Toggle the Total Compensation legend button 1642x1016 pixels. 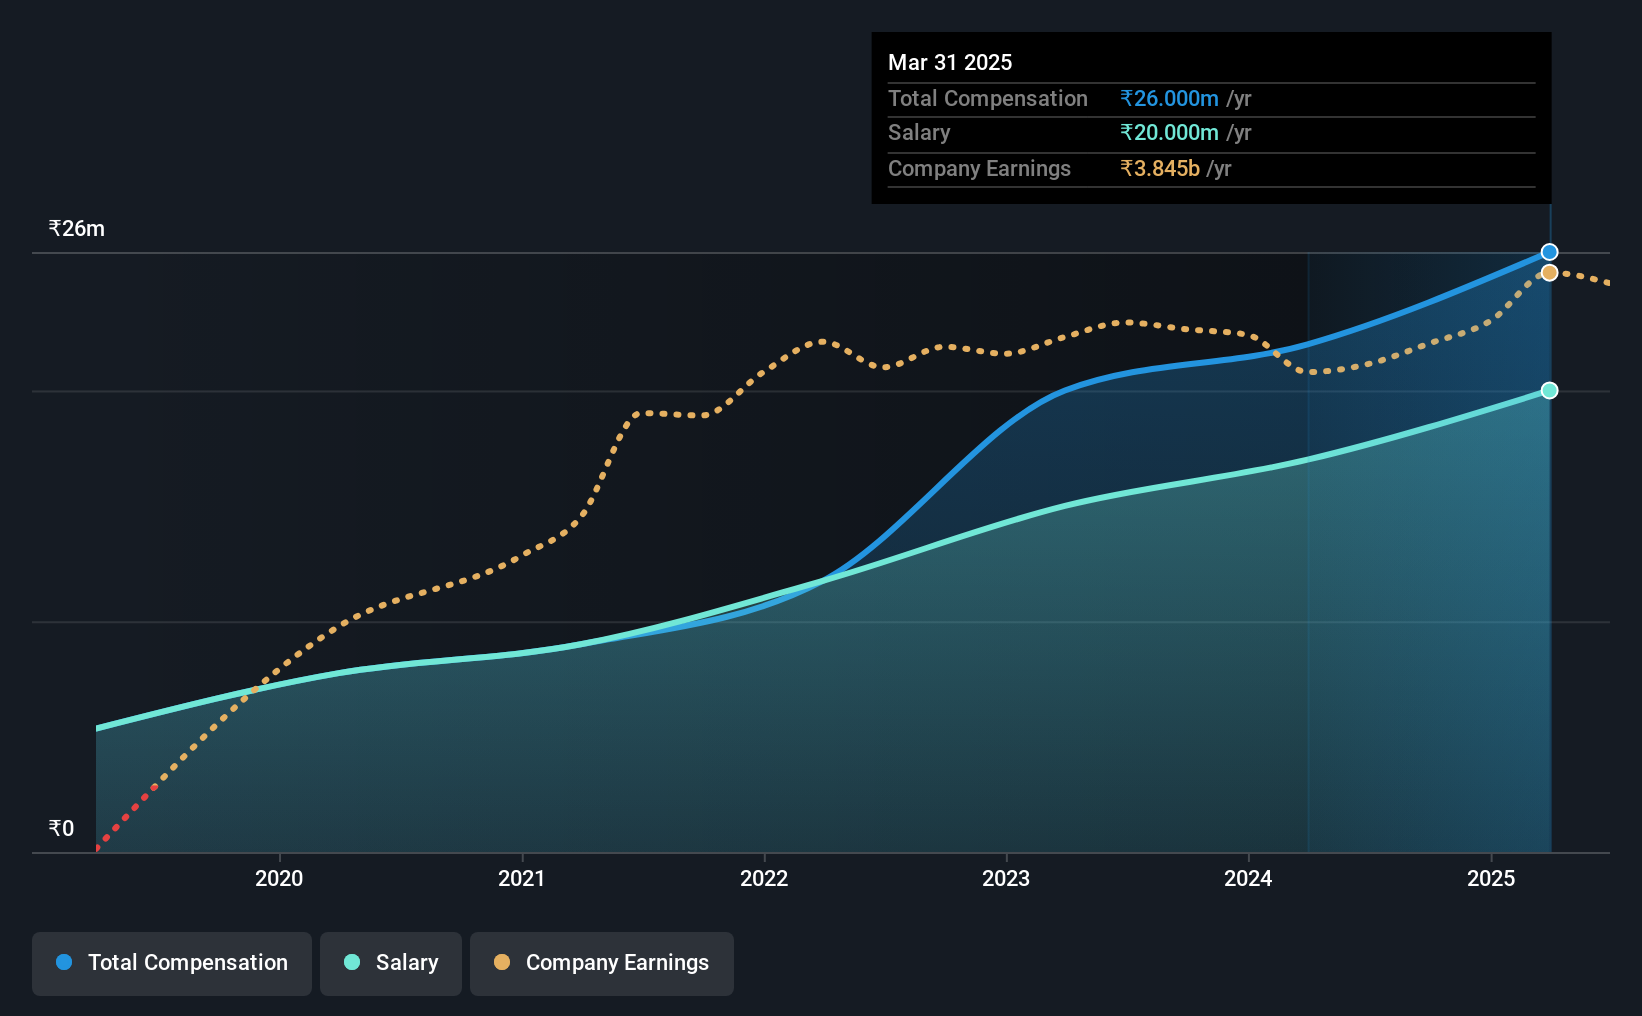pyautogui.click(x=172, y=963)
